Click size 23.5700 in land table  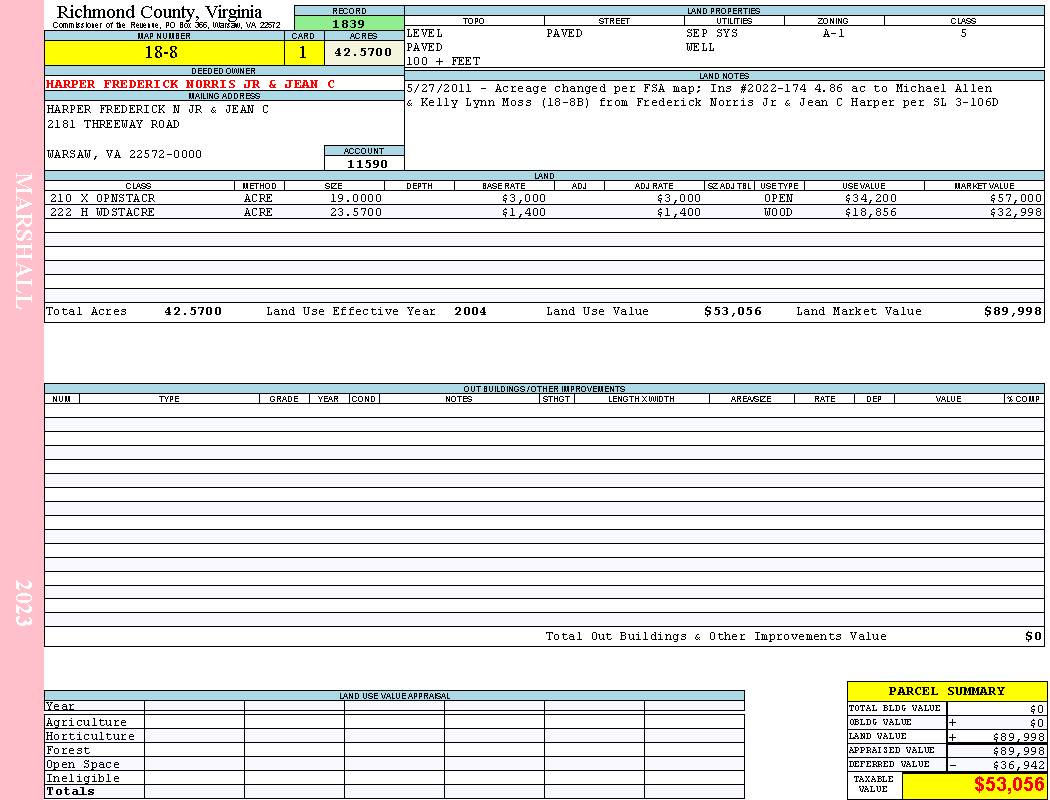click(x=356, y=212)
